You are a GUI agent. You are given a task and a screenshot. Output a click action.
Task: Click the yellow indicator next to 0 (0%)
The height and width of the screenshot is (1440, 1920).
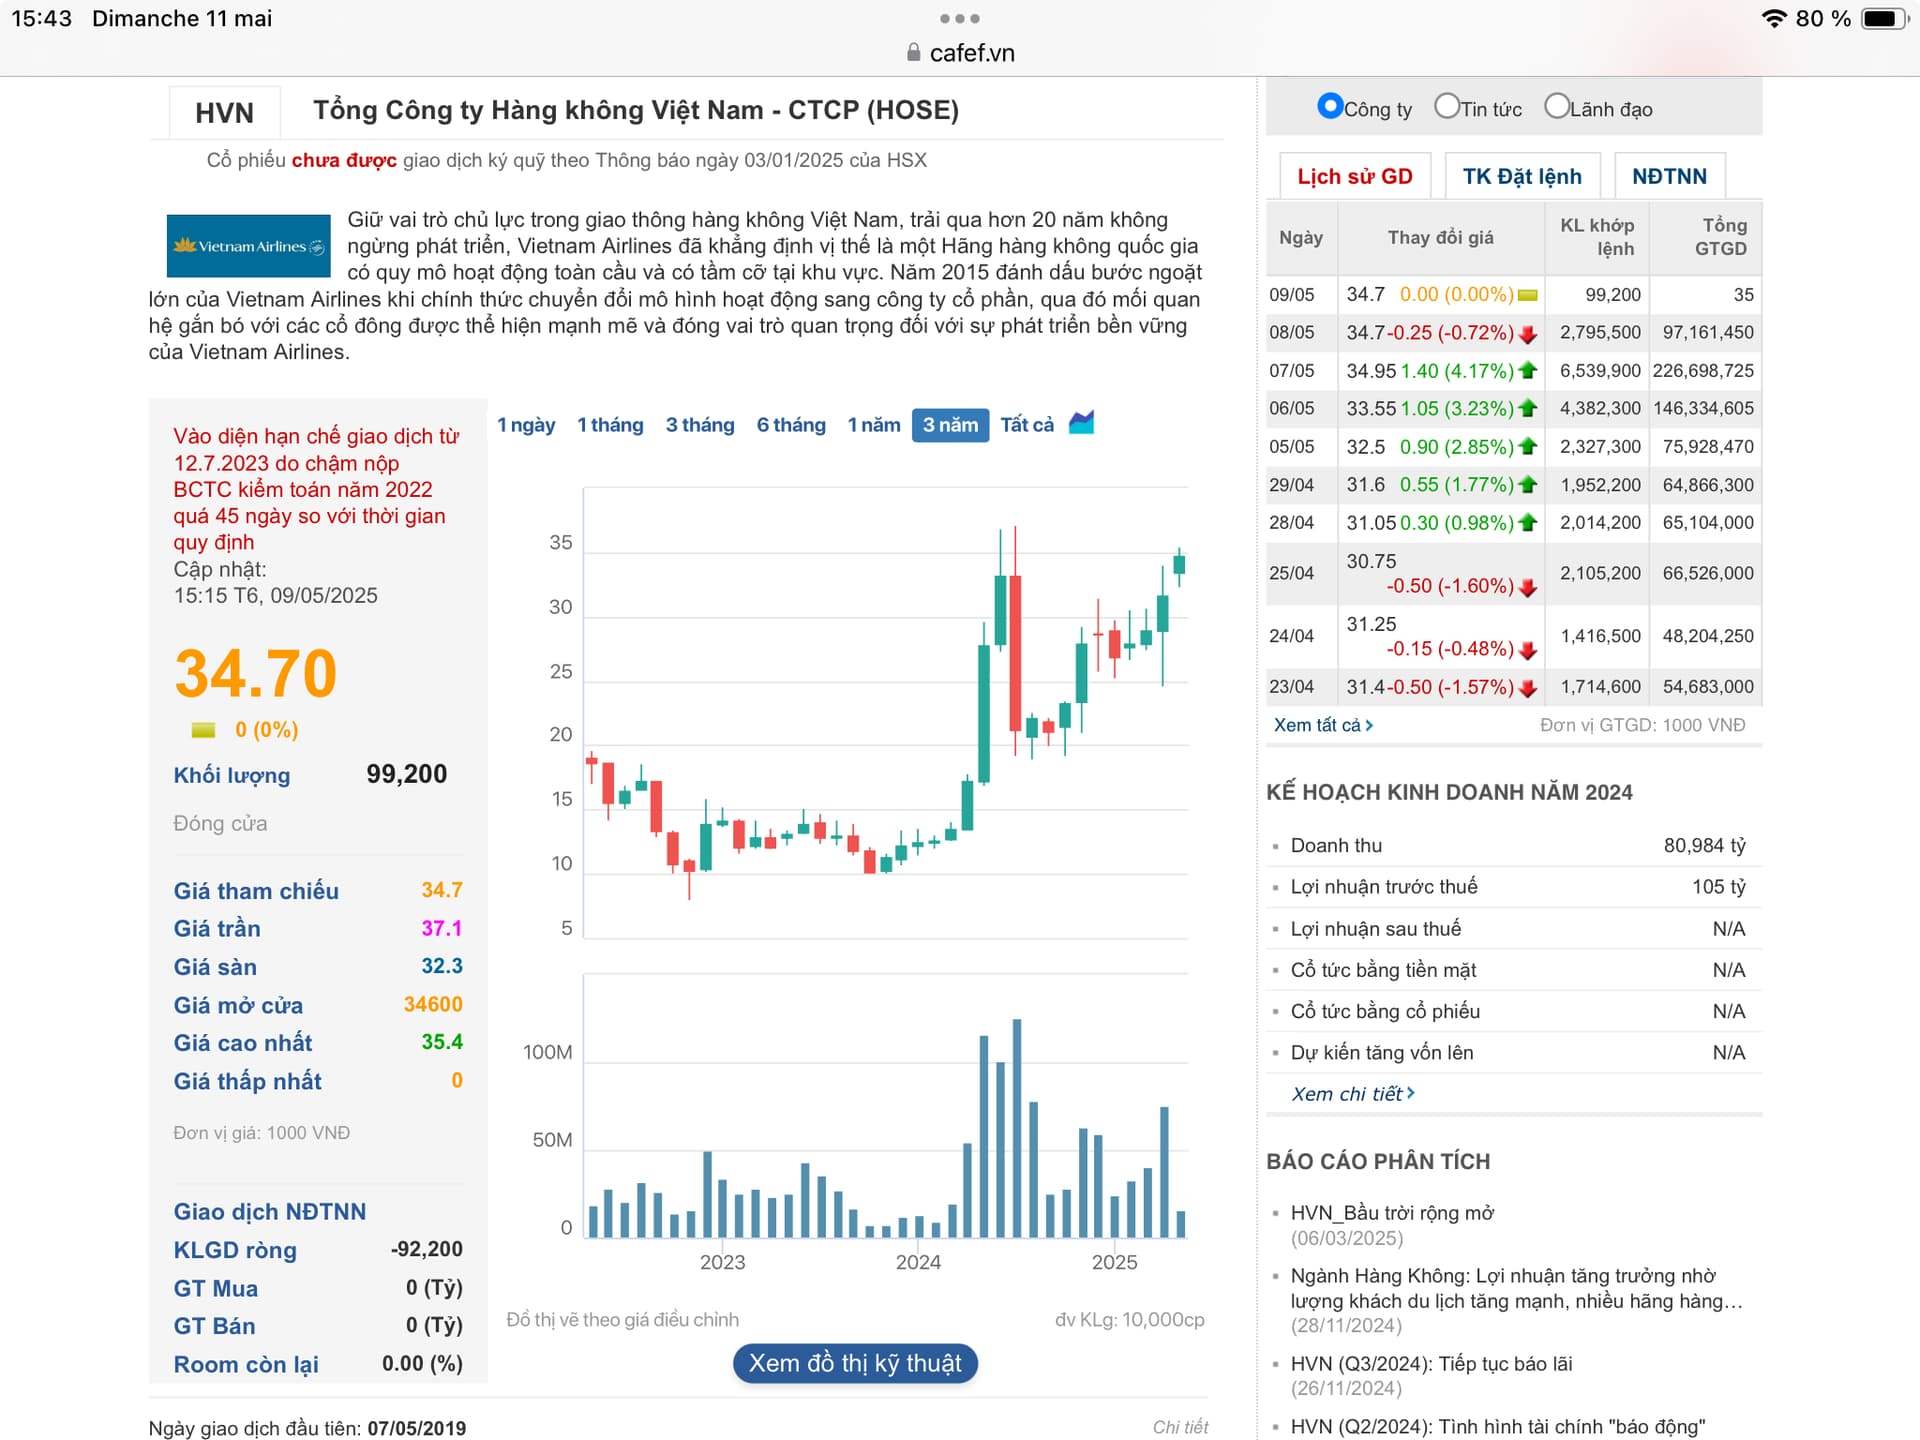coord(203,730)
